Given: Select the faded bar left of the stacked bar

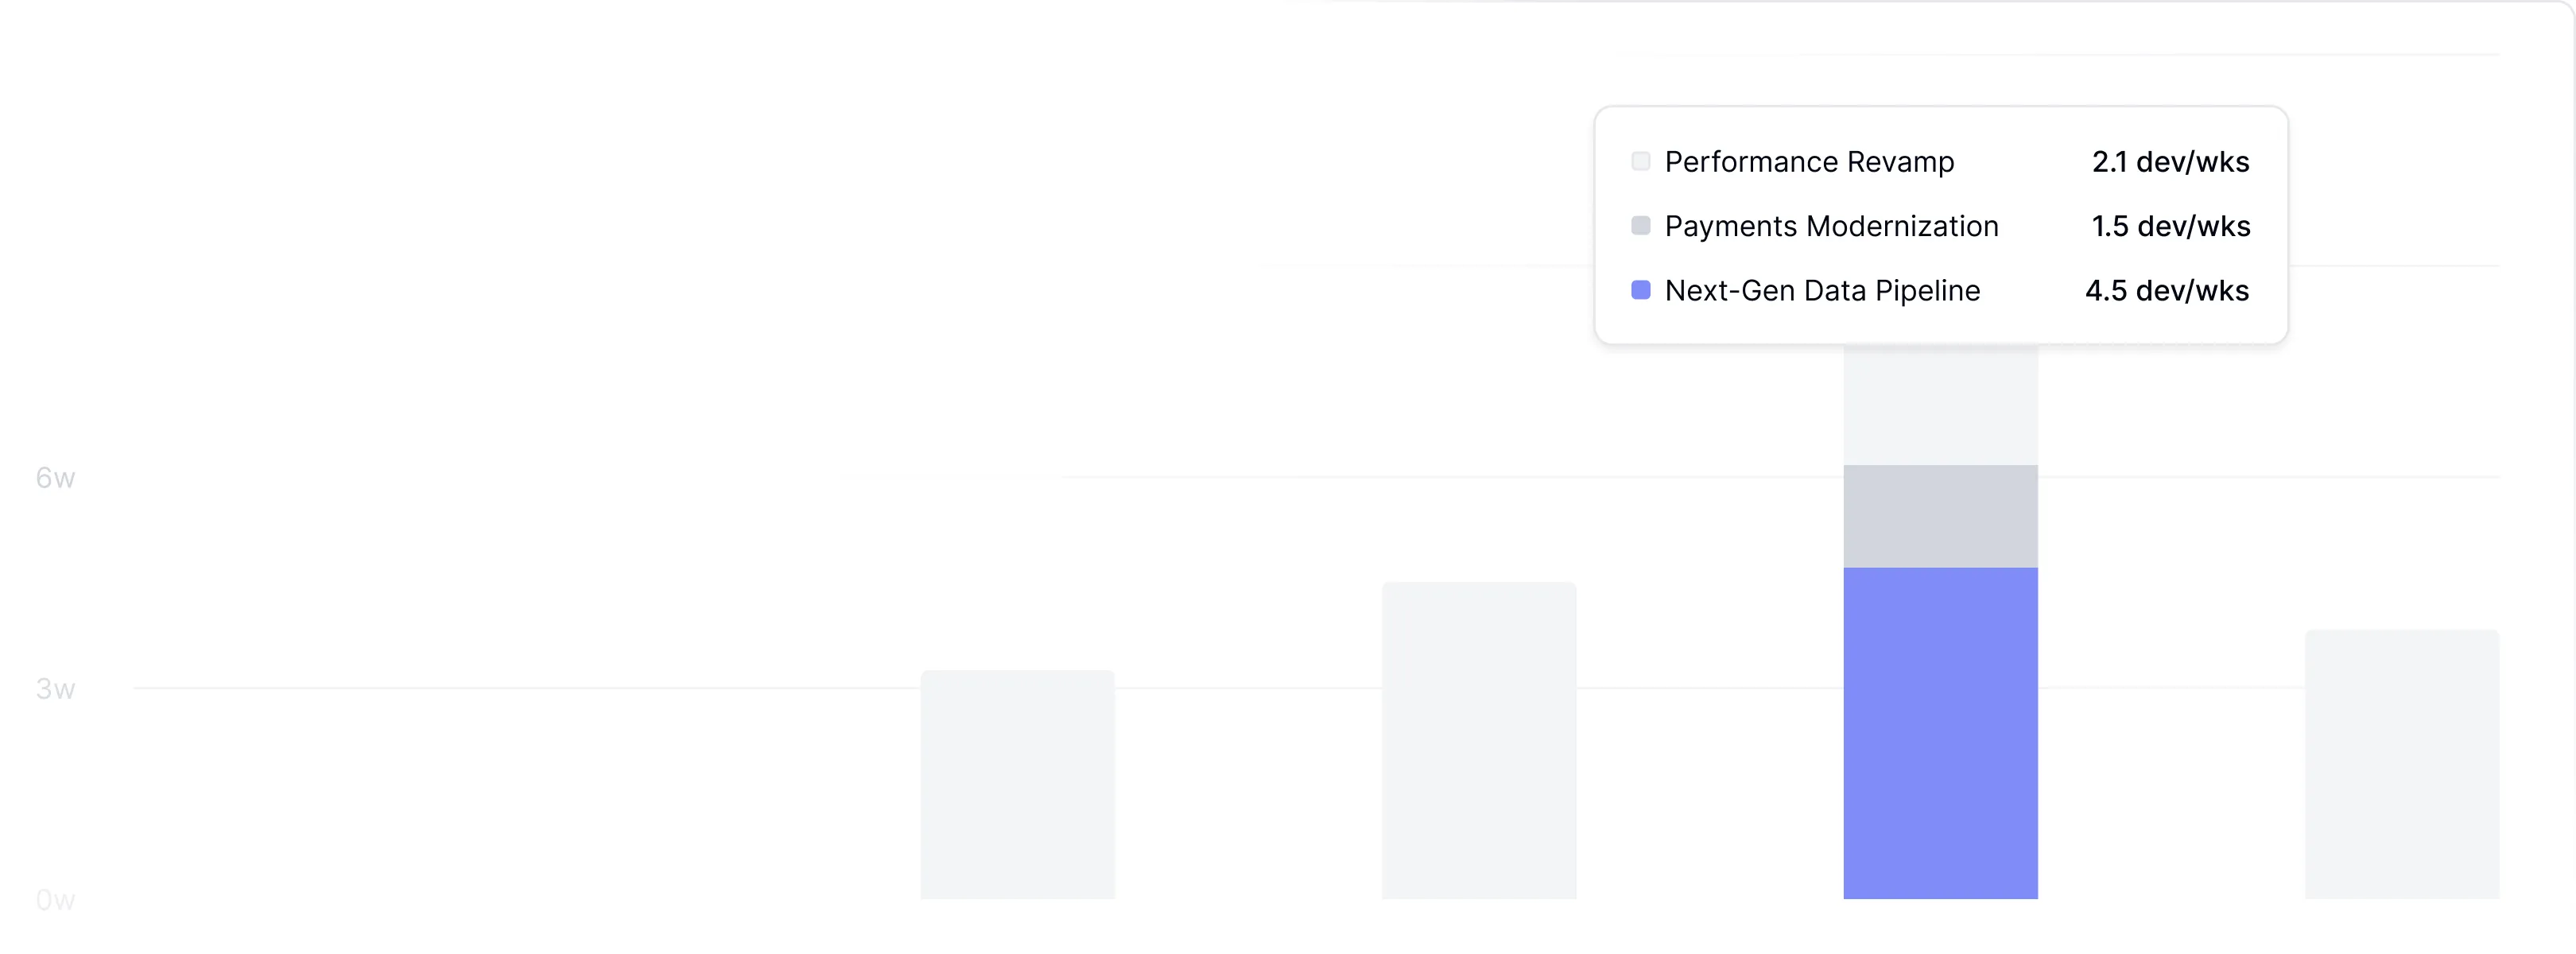Looking at the screenshot, I should pyautogui.click(x=1478, y=740).
